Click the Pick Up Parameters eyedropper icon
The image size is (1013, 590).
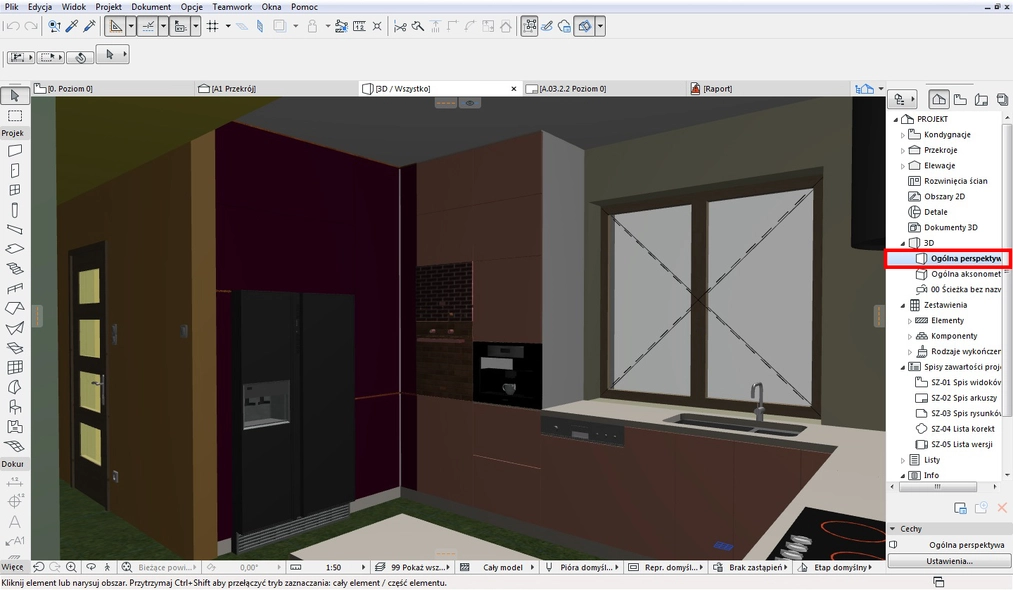[72, 26]
